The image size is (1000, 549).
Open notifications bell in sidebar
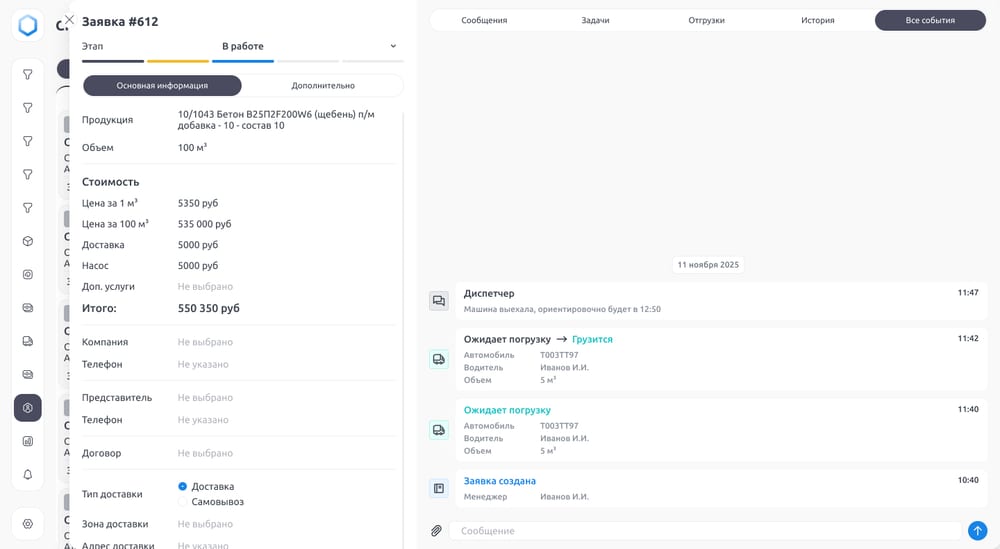click(x=28, y=474)
